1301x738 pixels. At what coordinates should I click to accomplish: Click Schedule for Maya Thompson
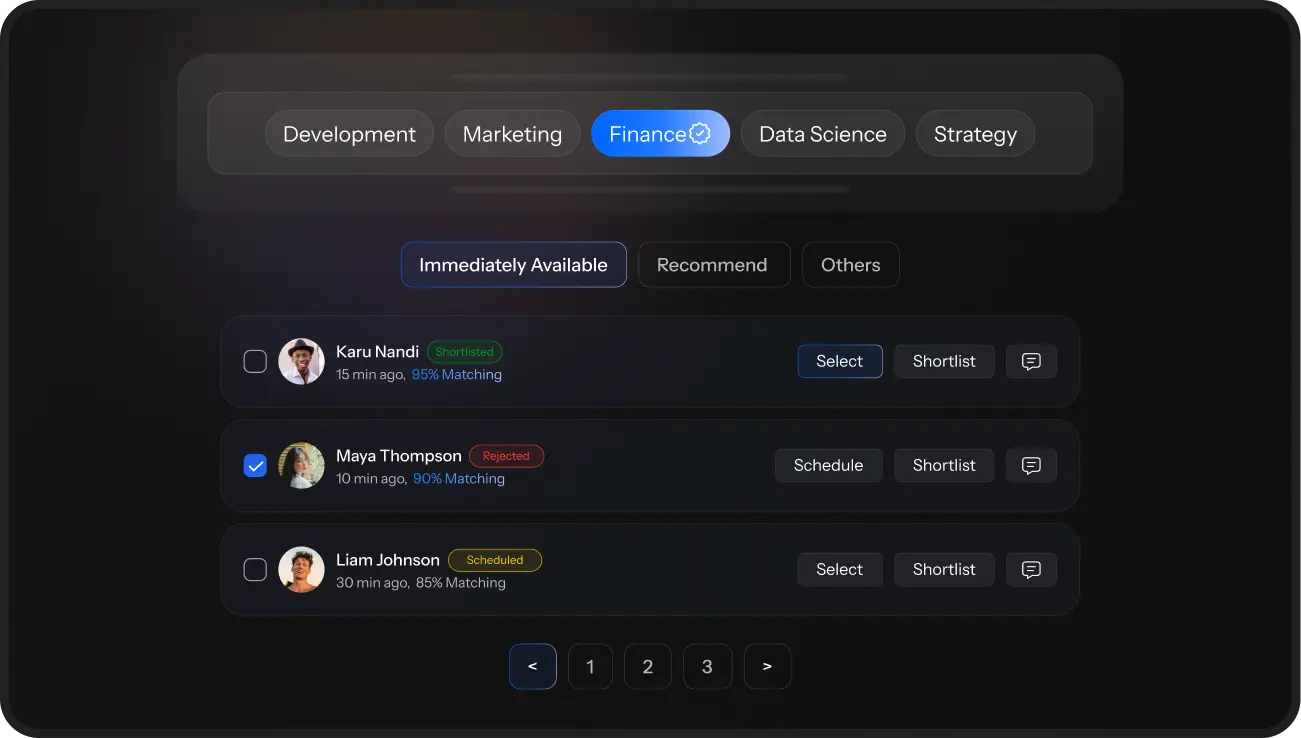(x=828, y=466)
